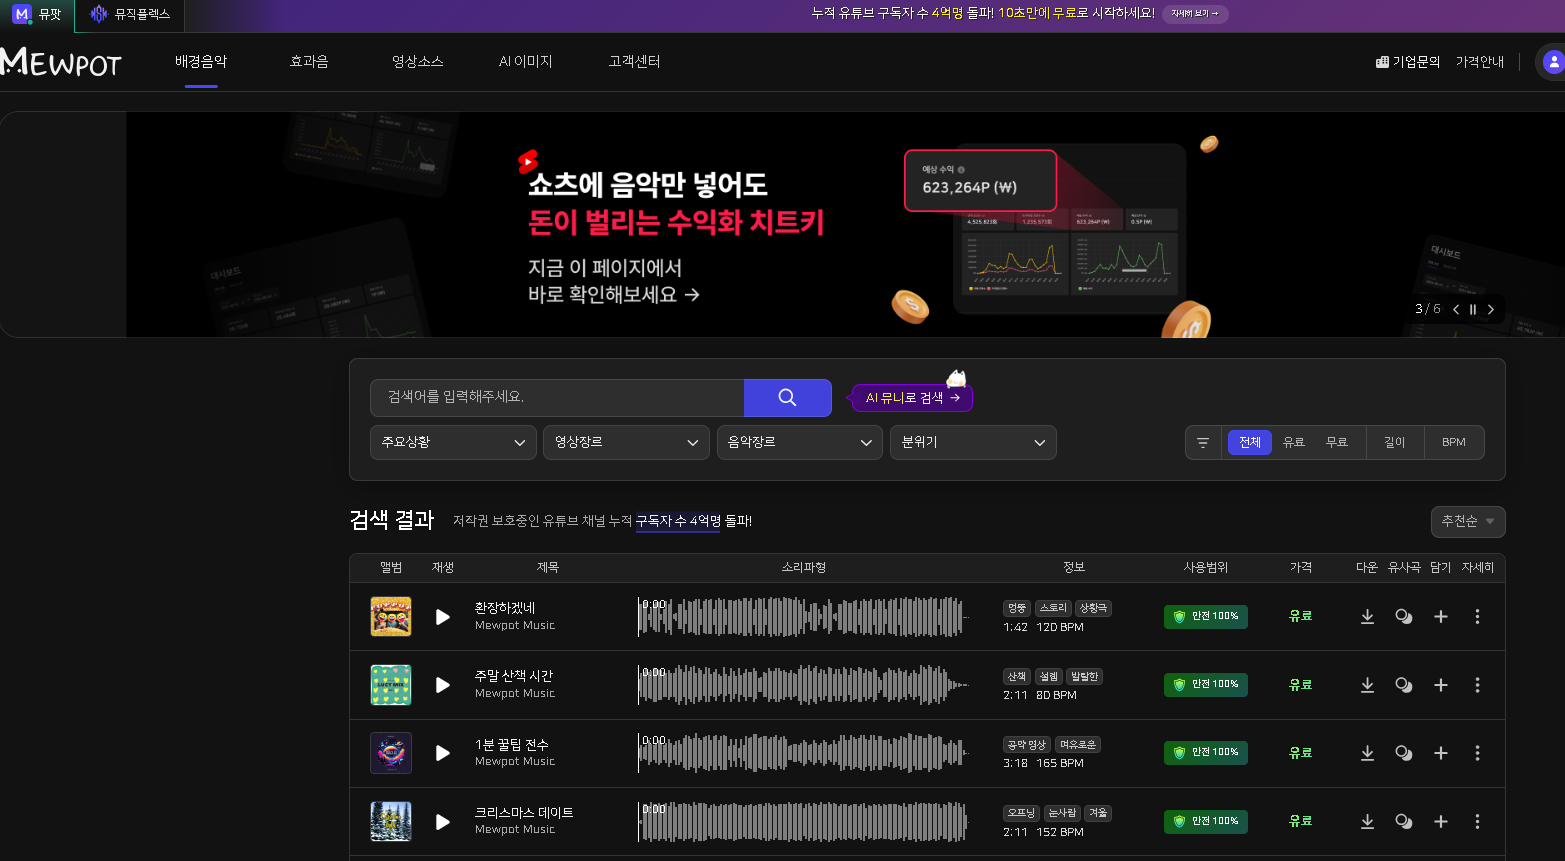Click the search keyword input field
The width and height of the screenshot is (1565, 861).
click(557, 398)
